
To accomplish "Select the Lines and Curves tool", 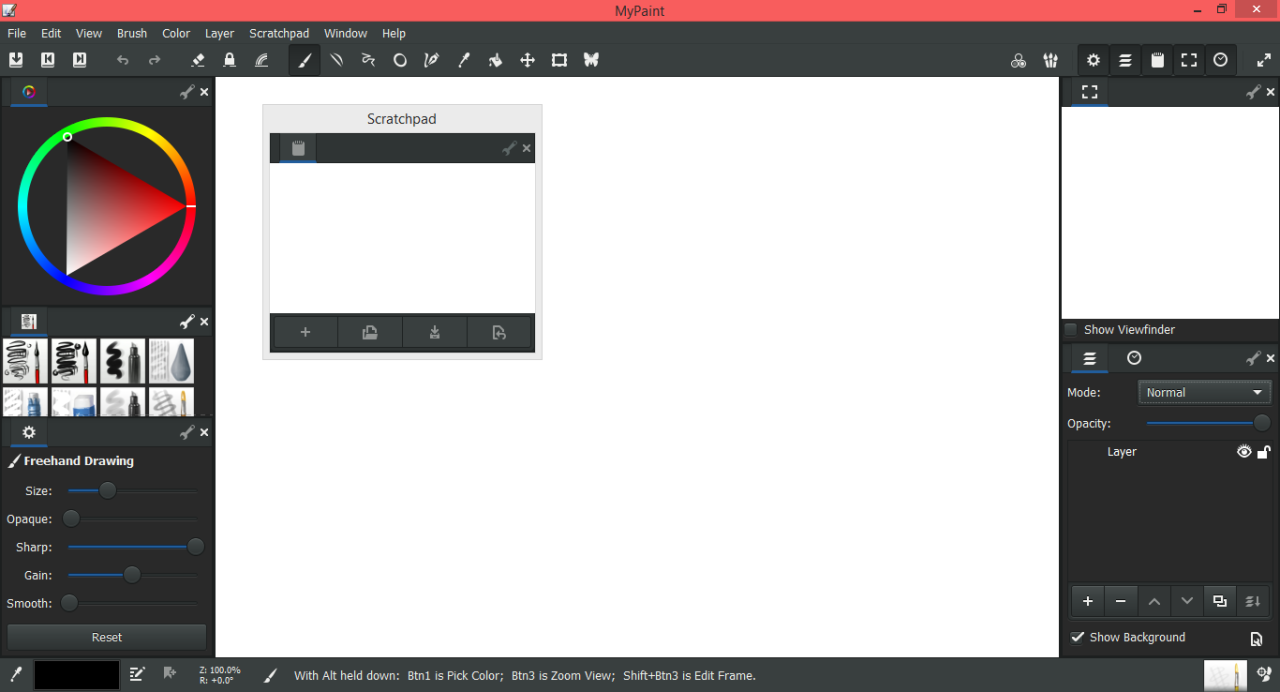I will [337, 60].
